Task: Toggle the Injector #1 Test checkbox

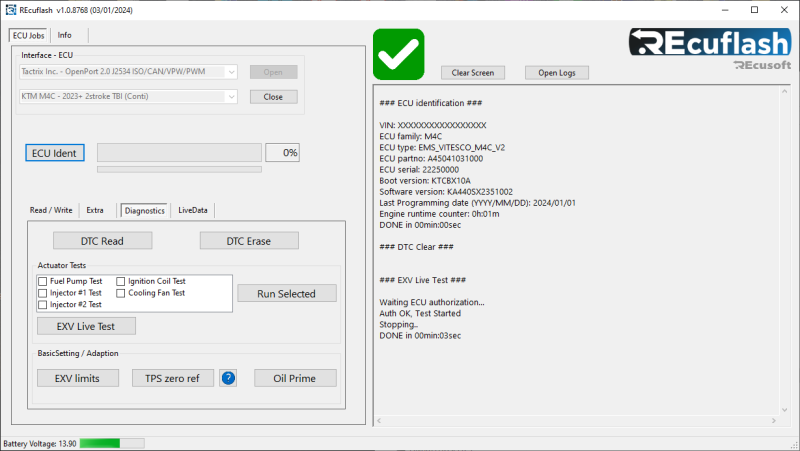Action: (43, 293)
